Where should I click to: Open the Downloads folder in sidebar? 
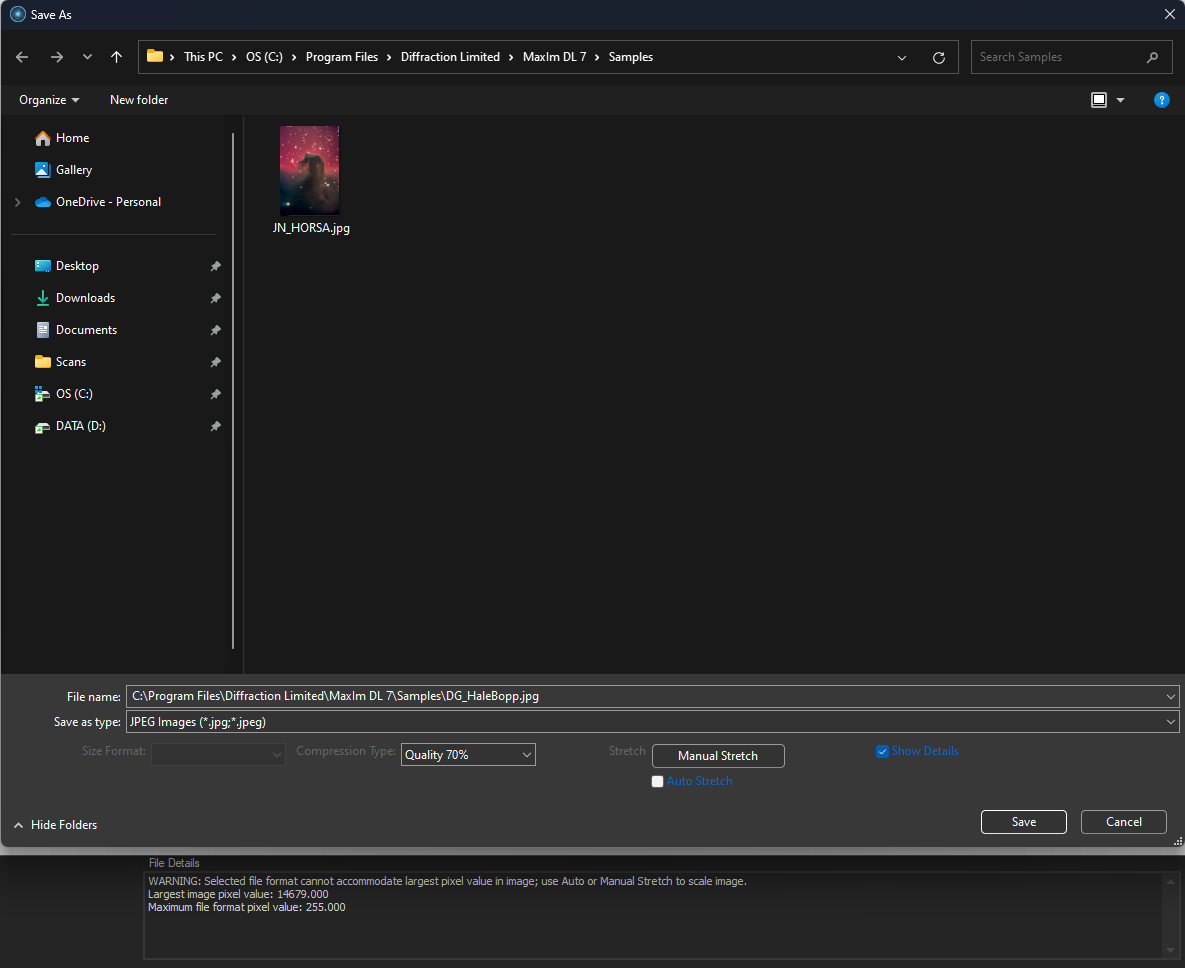(85, 298)
